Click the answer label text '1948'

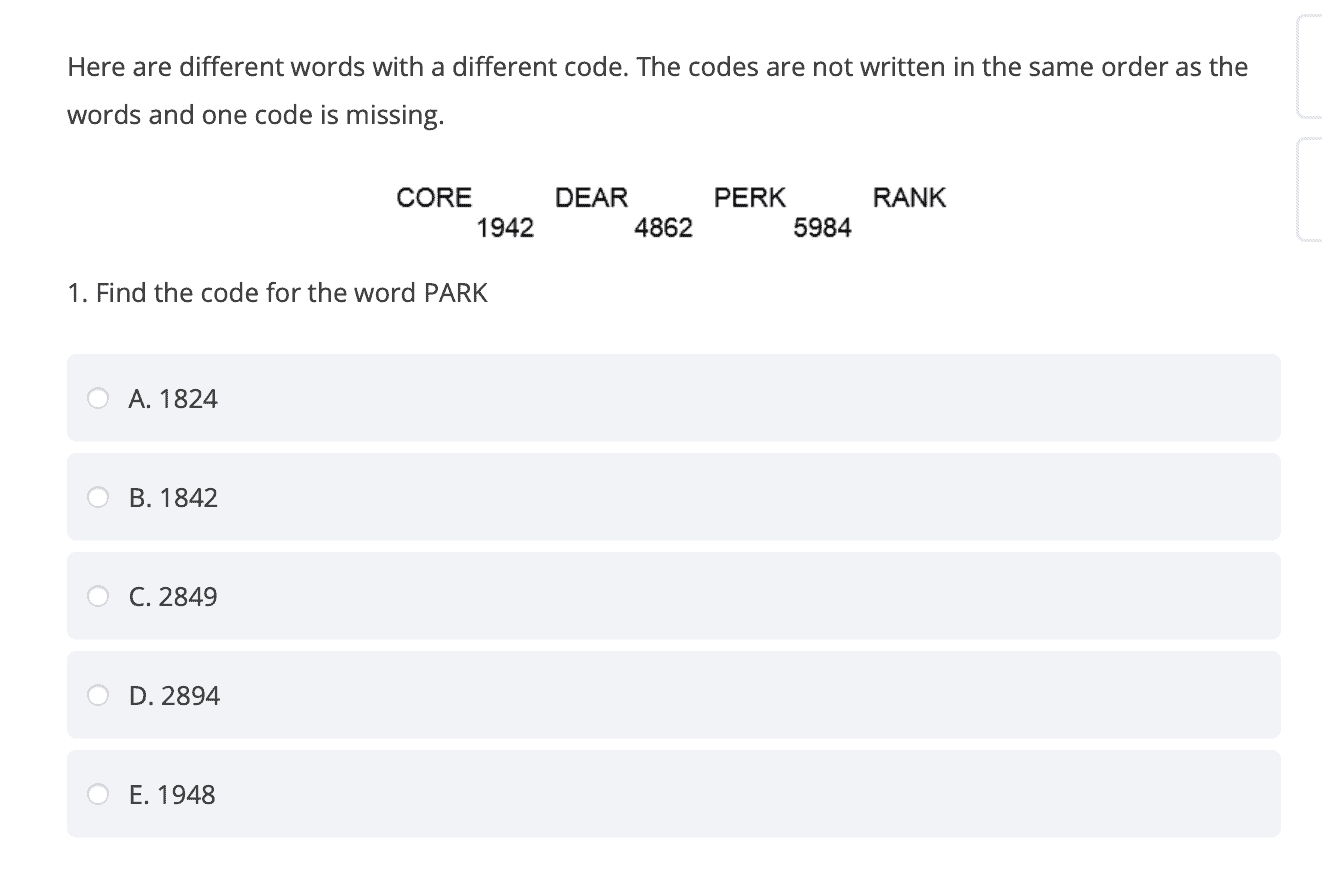(x=186, y=795)
